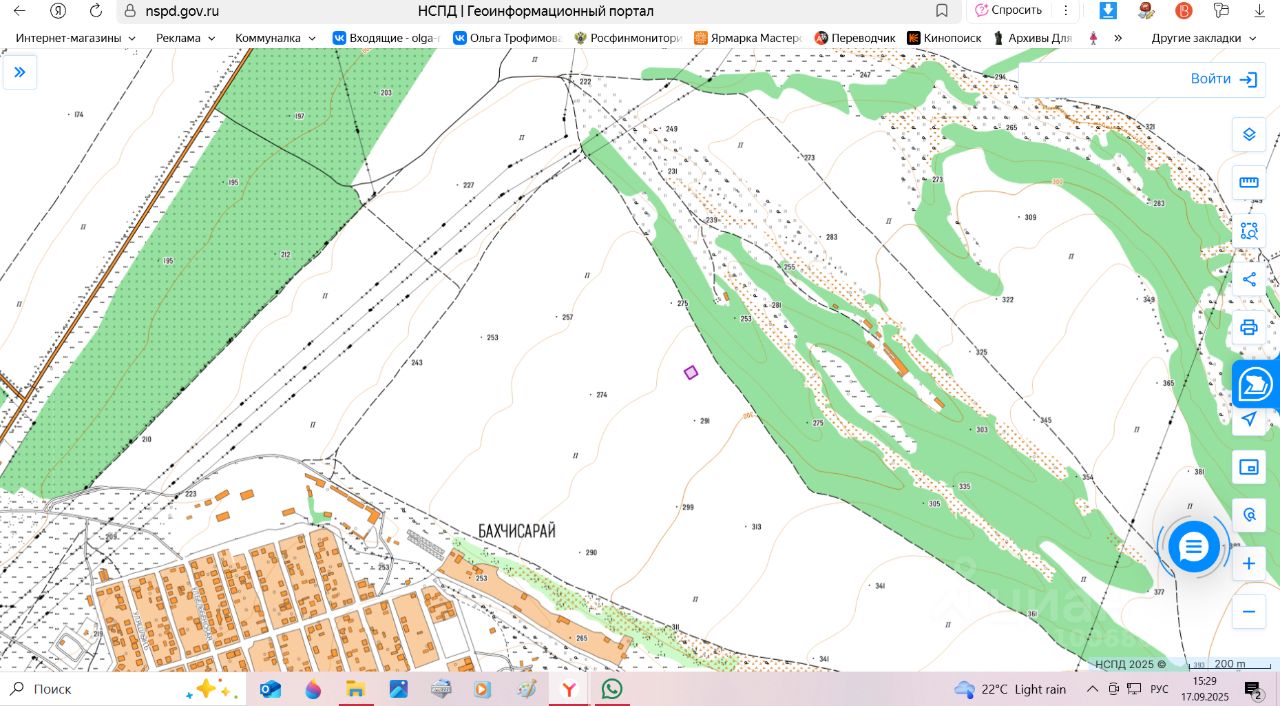Select the ruler measurement tool
Viewport: 1280px width, 706px height.
(x=1248, y=182)
